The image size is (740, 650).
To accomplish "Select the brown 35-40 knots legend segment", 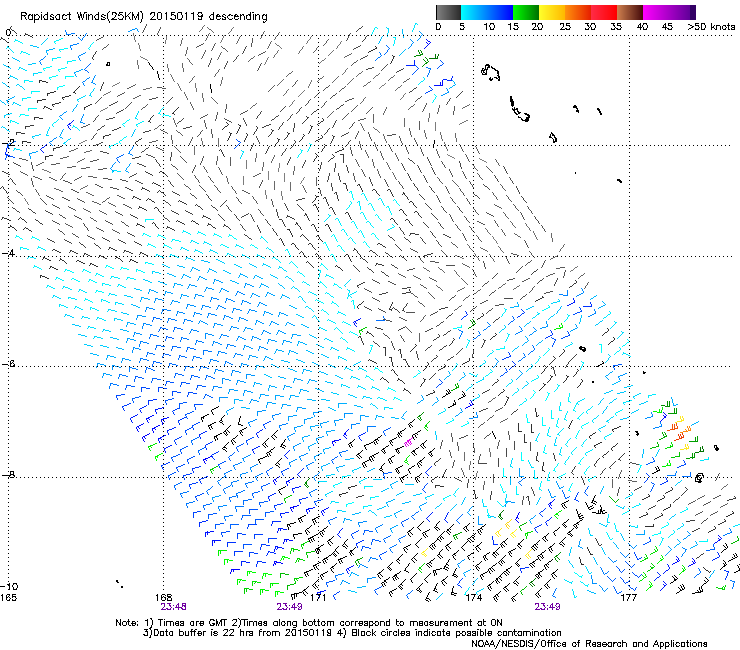I will (630, 12).
